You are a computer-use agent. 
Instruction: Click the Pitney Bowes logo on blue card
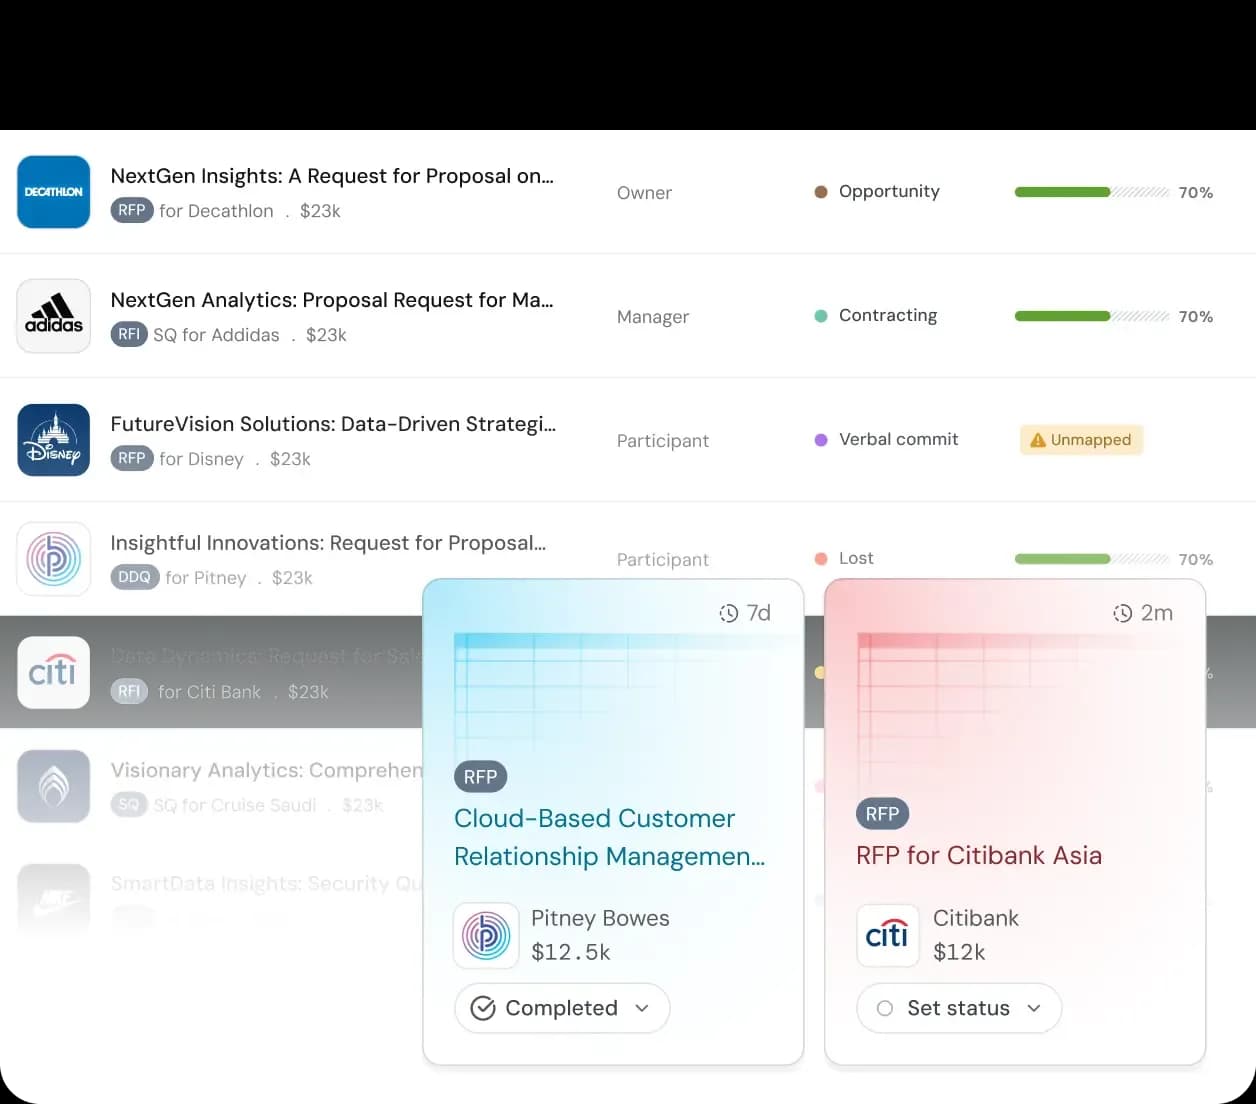486,935
